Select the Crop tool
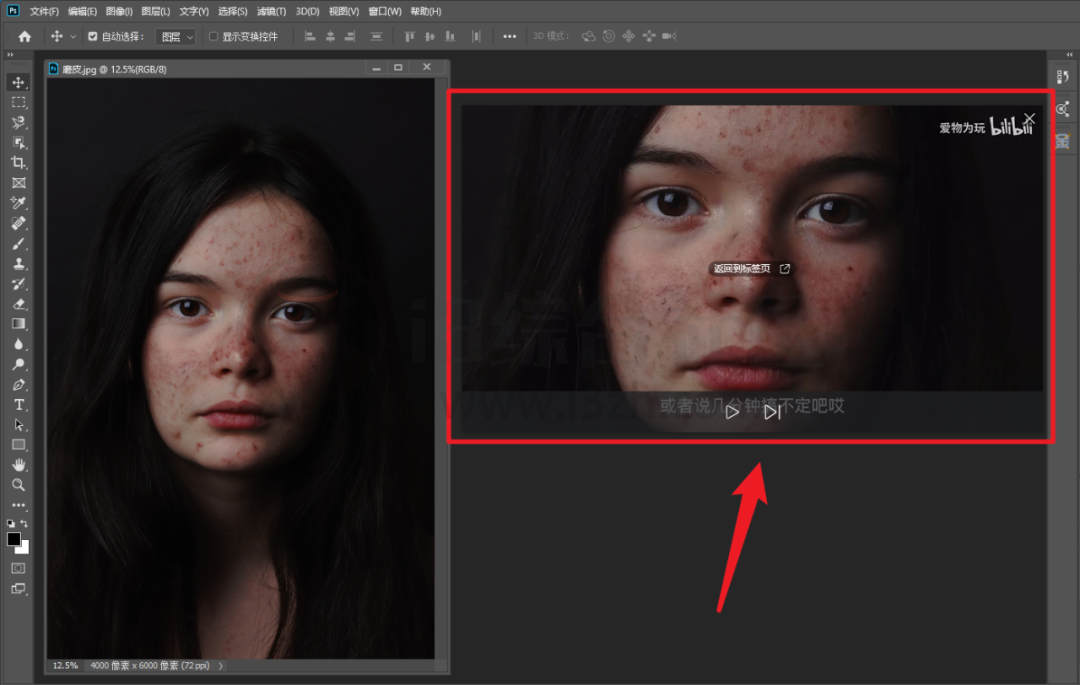The image size is (1080, 685). click(19, 162)
